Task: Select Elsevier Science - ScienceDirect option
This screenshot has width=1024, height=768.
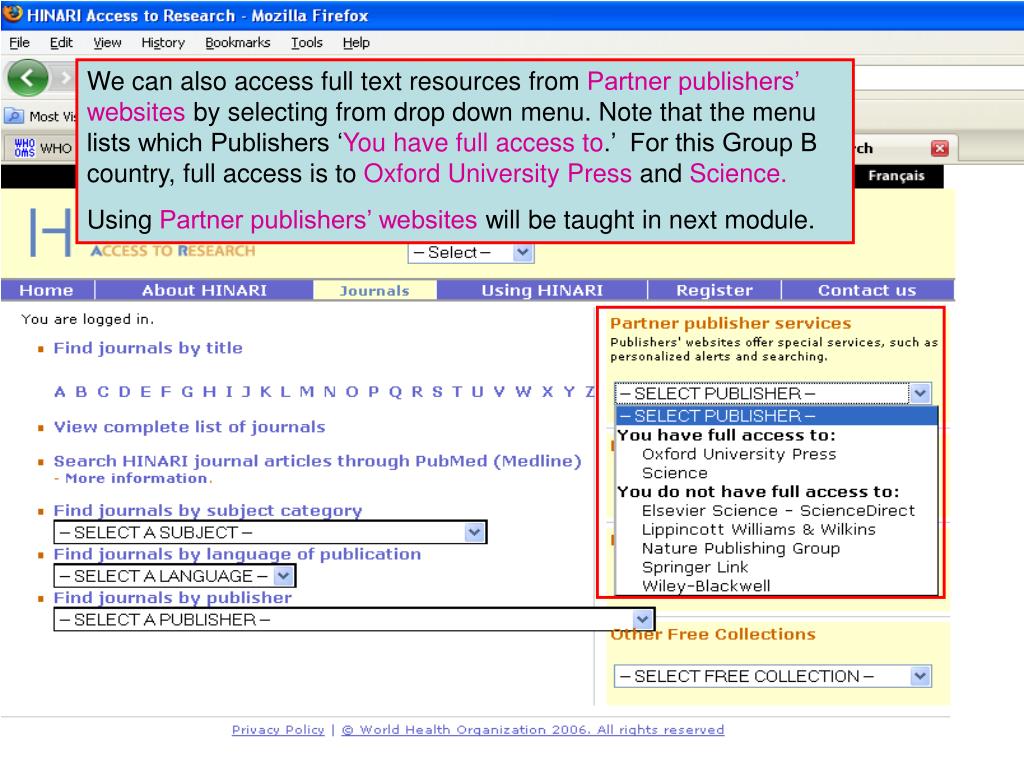Action: [778, 511]
